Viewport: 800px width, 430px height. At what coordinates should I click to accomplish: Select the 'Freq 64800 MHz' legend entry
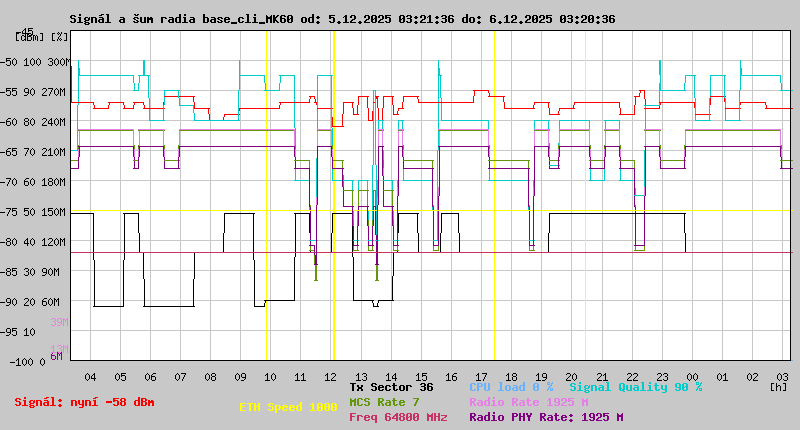pyautogui.click(x=398, y=417)
